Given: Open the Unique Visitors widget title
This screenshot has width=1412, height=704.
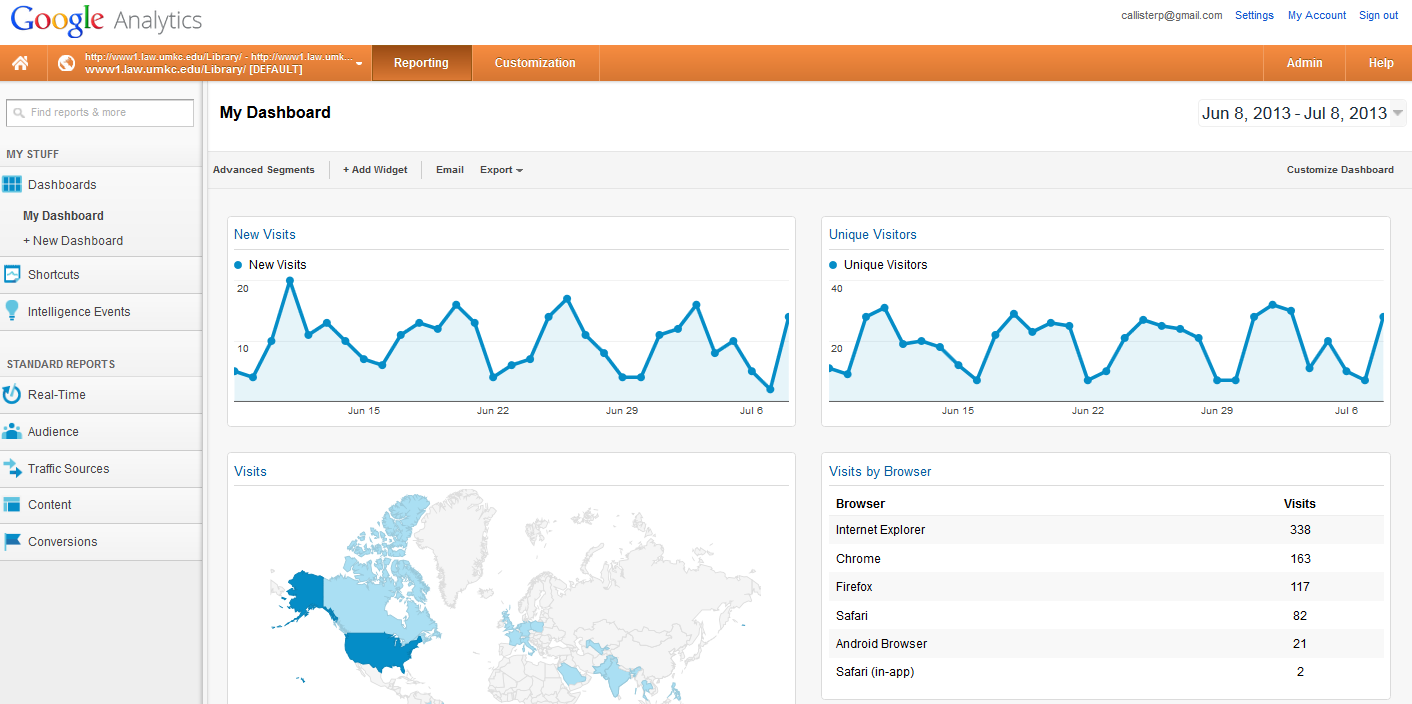Looking at the screenshot, I should [x=873, y=235].
